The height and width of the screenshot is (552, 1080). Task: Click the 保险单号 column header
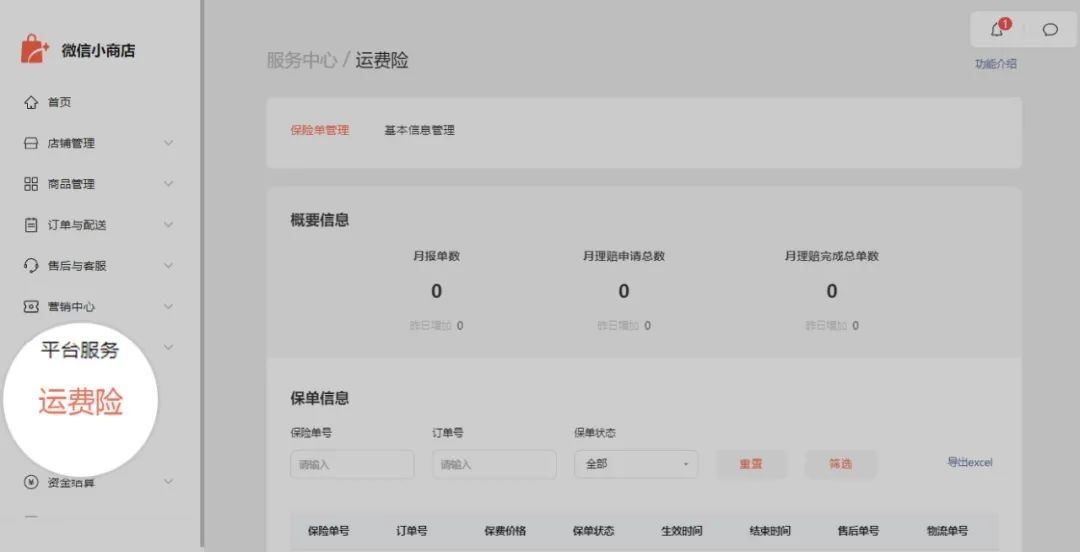(328, 531)
